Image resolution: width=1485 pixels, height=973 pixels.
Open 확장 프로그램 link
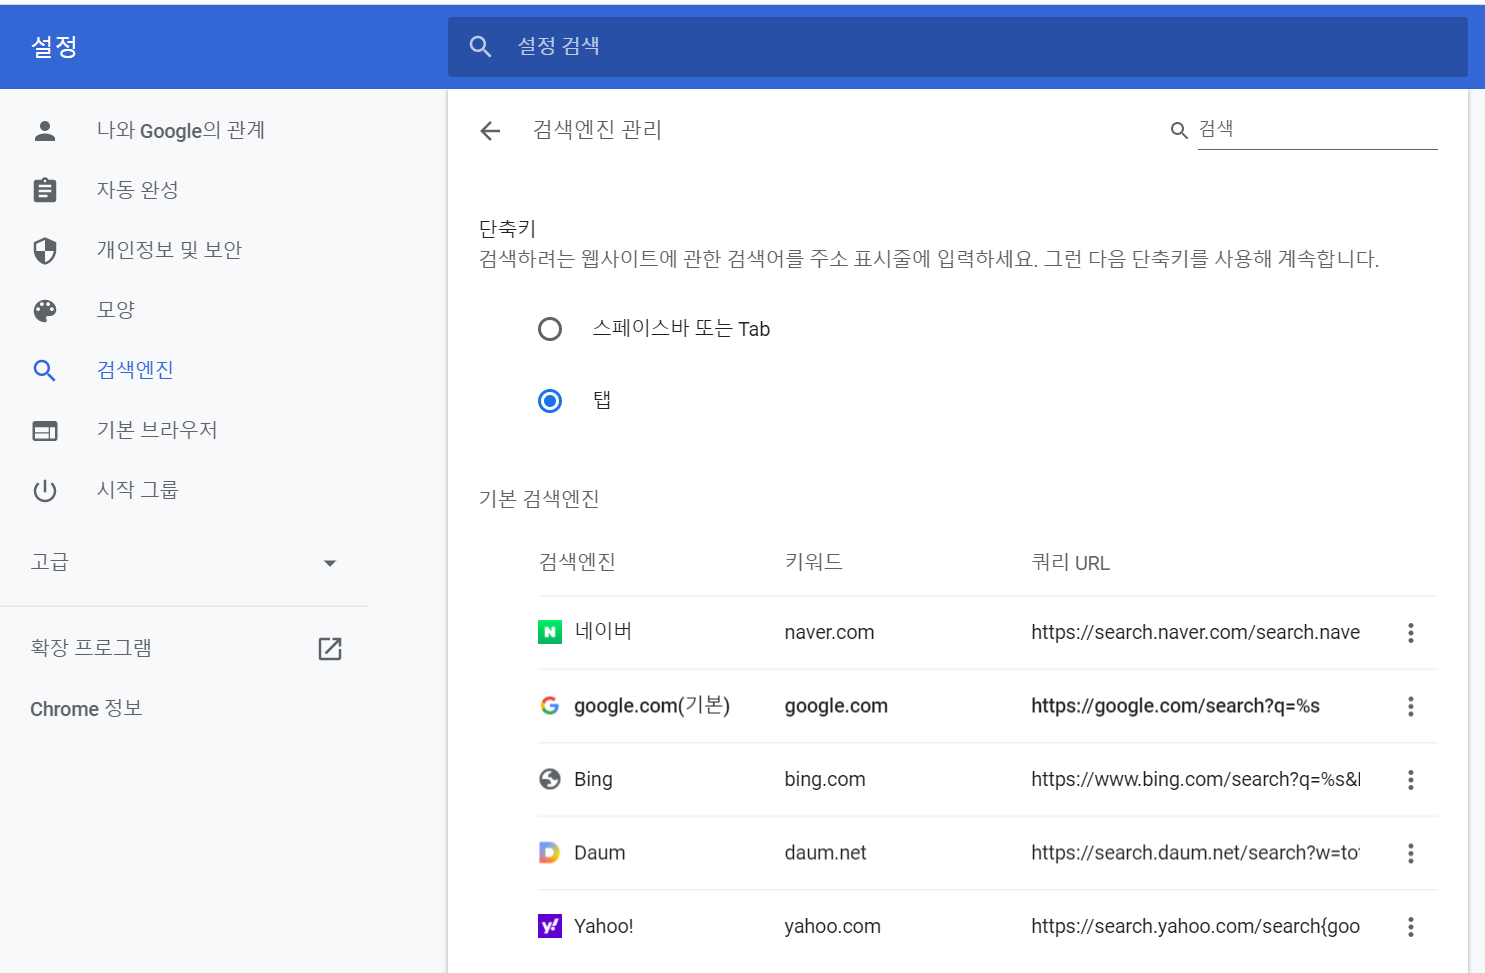coord(91,648)
